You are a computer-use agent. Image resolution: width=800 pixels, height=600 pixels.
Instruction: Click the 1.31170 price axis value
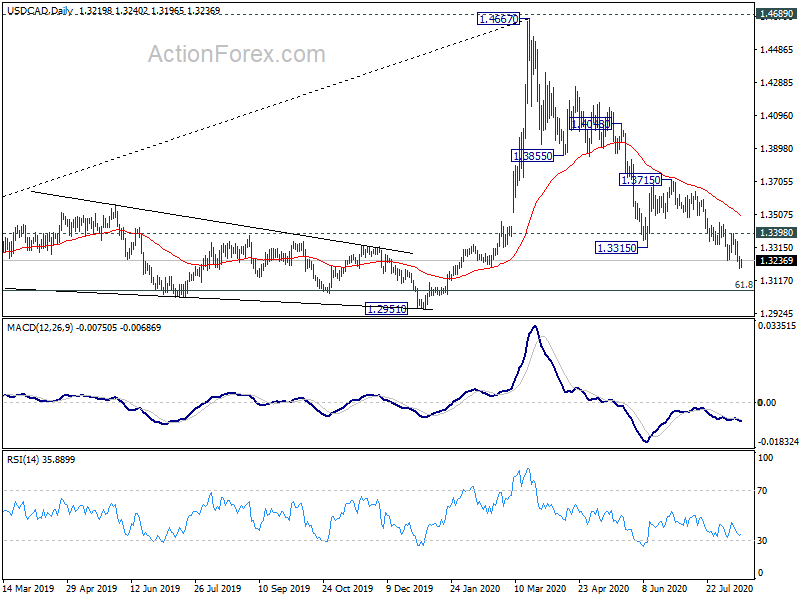point(777,281)
